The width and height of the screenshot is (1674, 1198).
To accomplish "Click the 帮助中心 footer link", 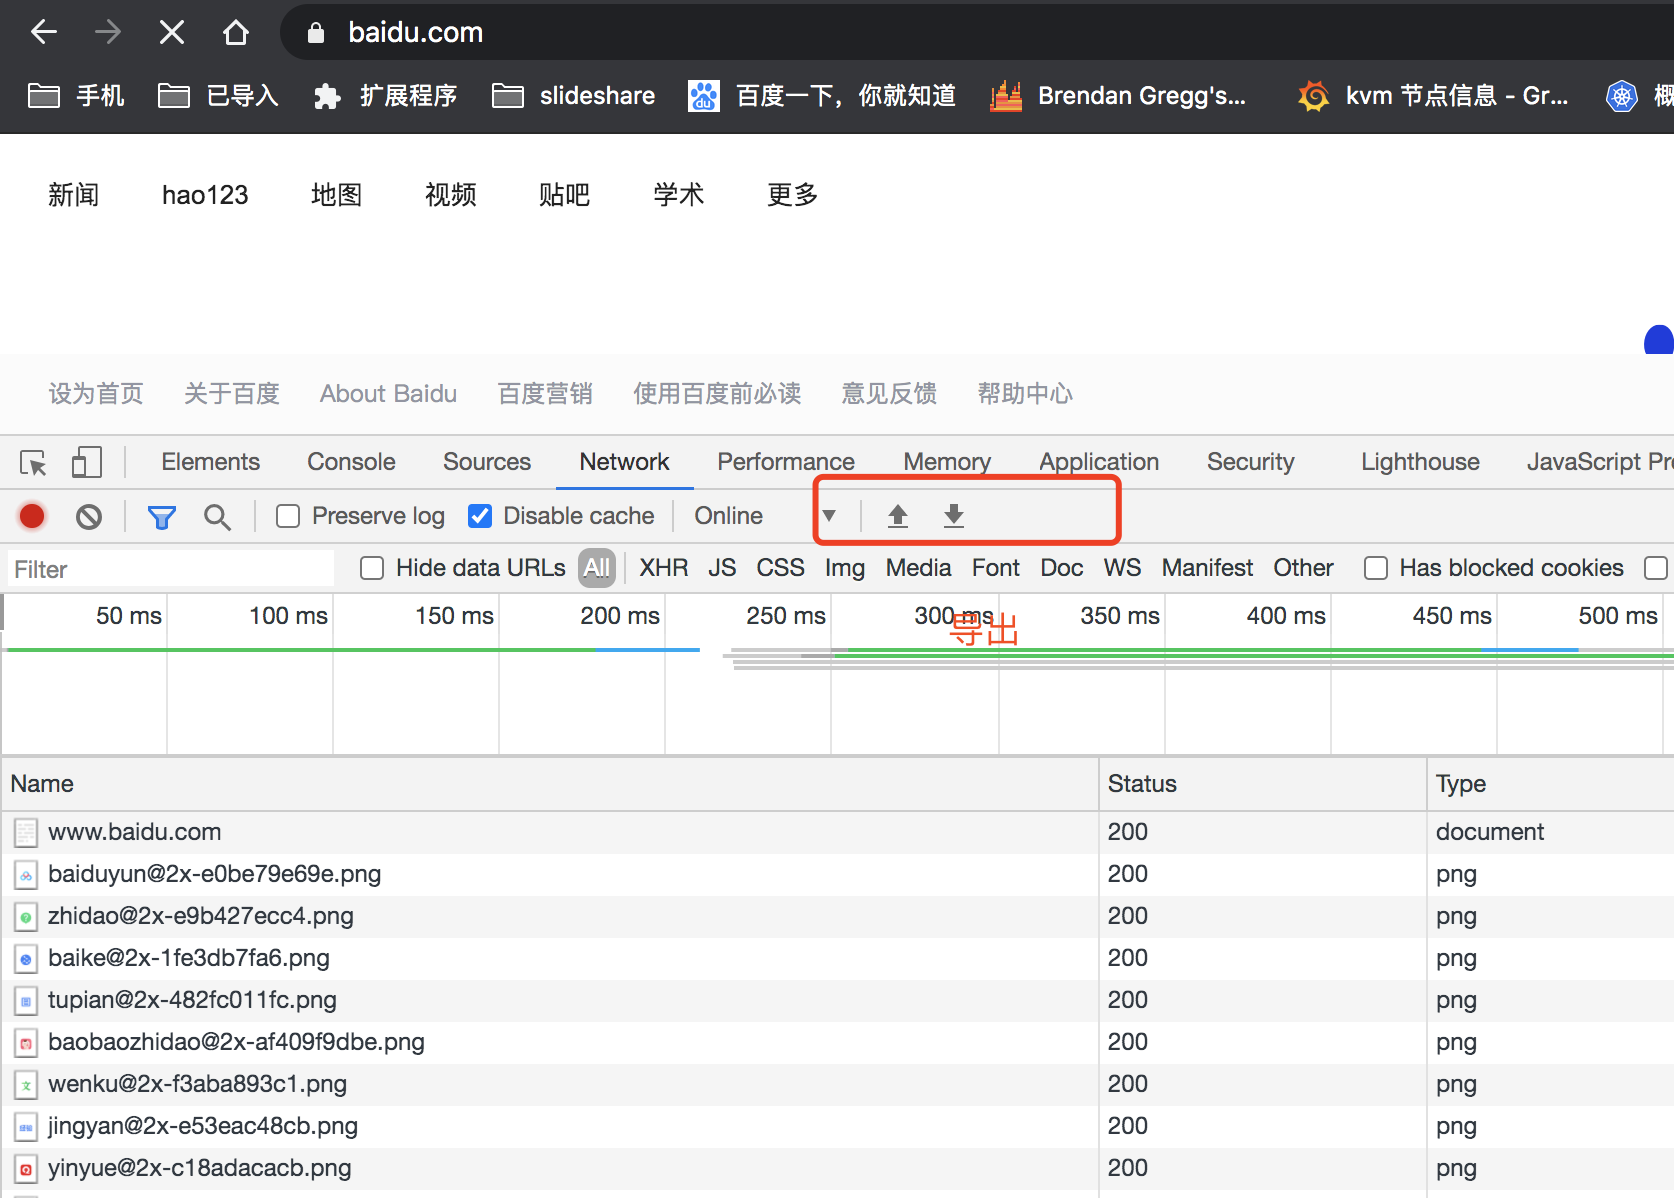I will pyautogui.click(x=1025, y=394).
